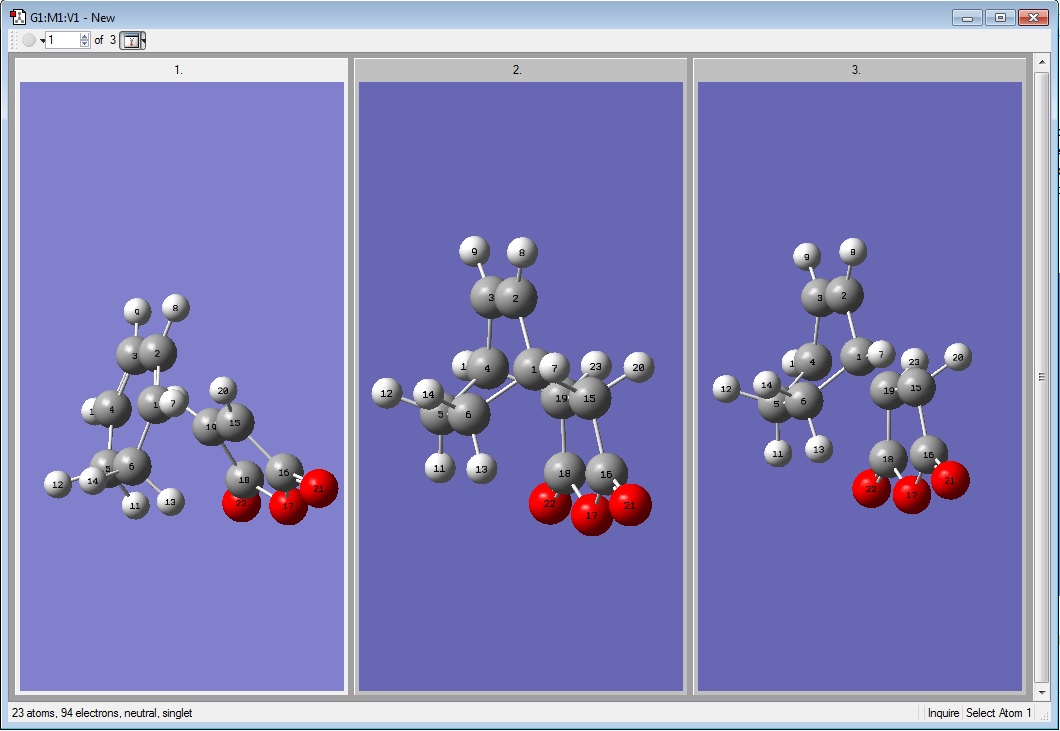This screenshot has height=731, width=1060.
Task: Select carbon atom 4 in frame 1
Action: coord(112,408)
